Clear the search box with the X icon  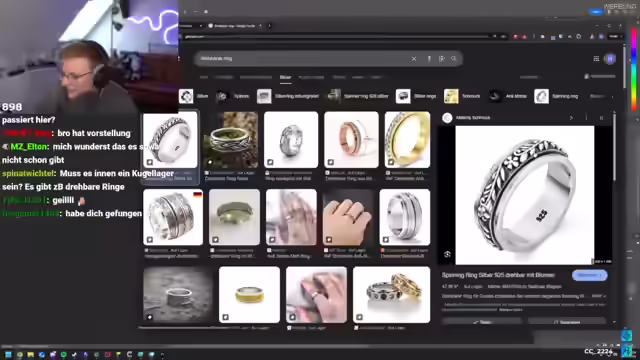(x=414, y=59)
